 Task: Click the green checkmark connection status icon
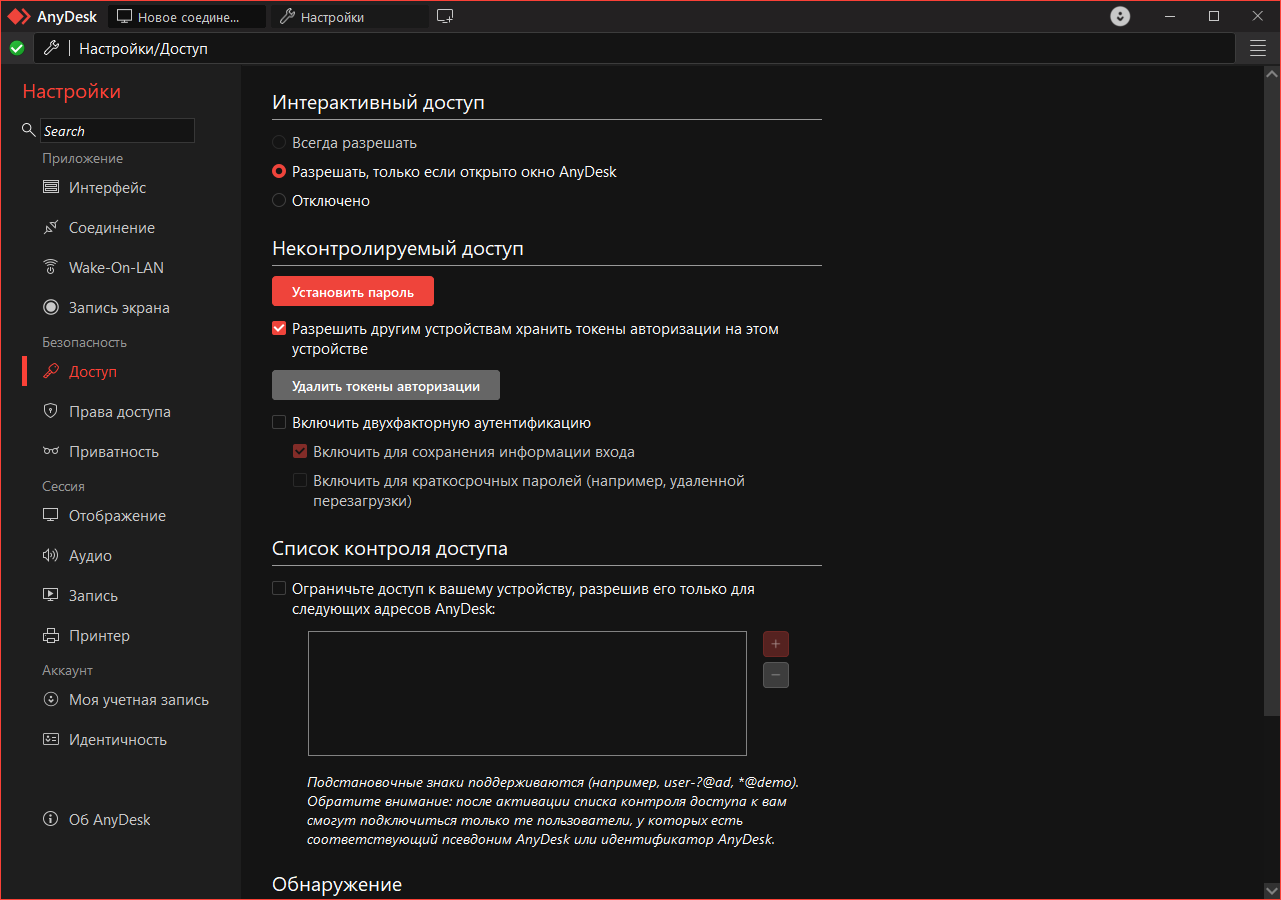pyautogui.click(x=17, y=48)
